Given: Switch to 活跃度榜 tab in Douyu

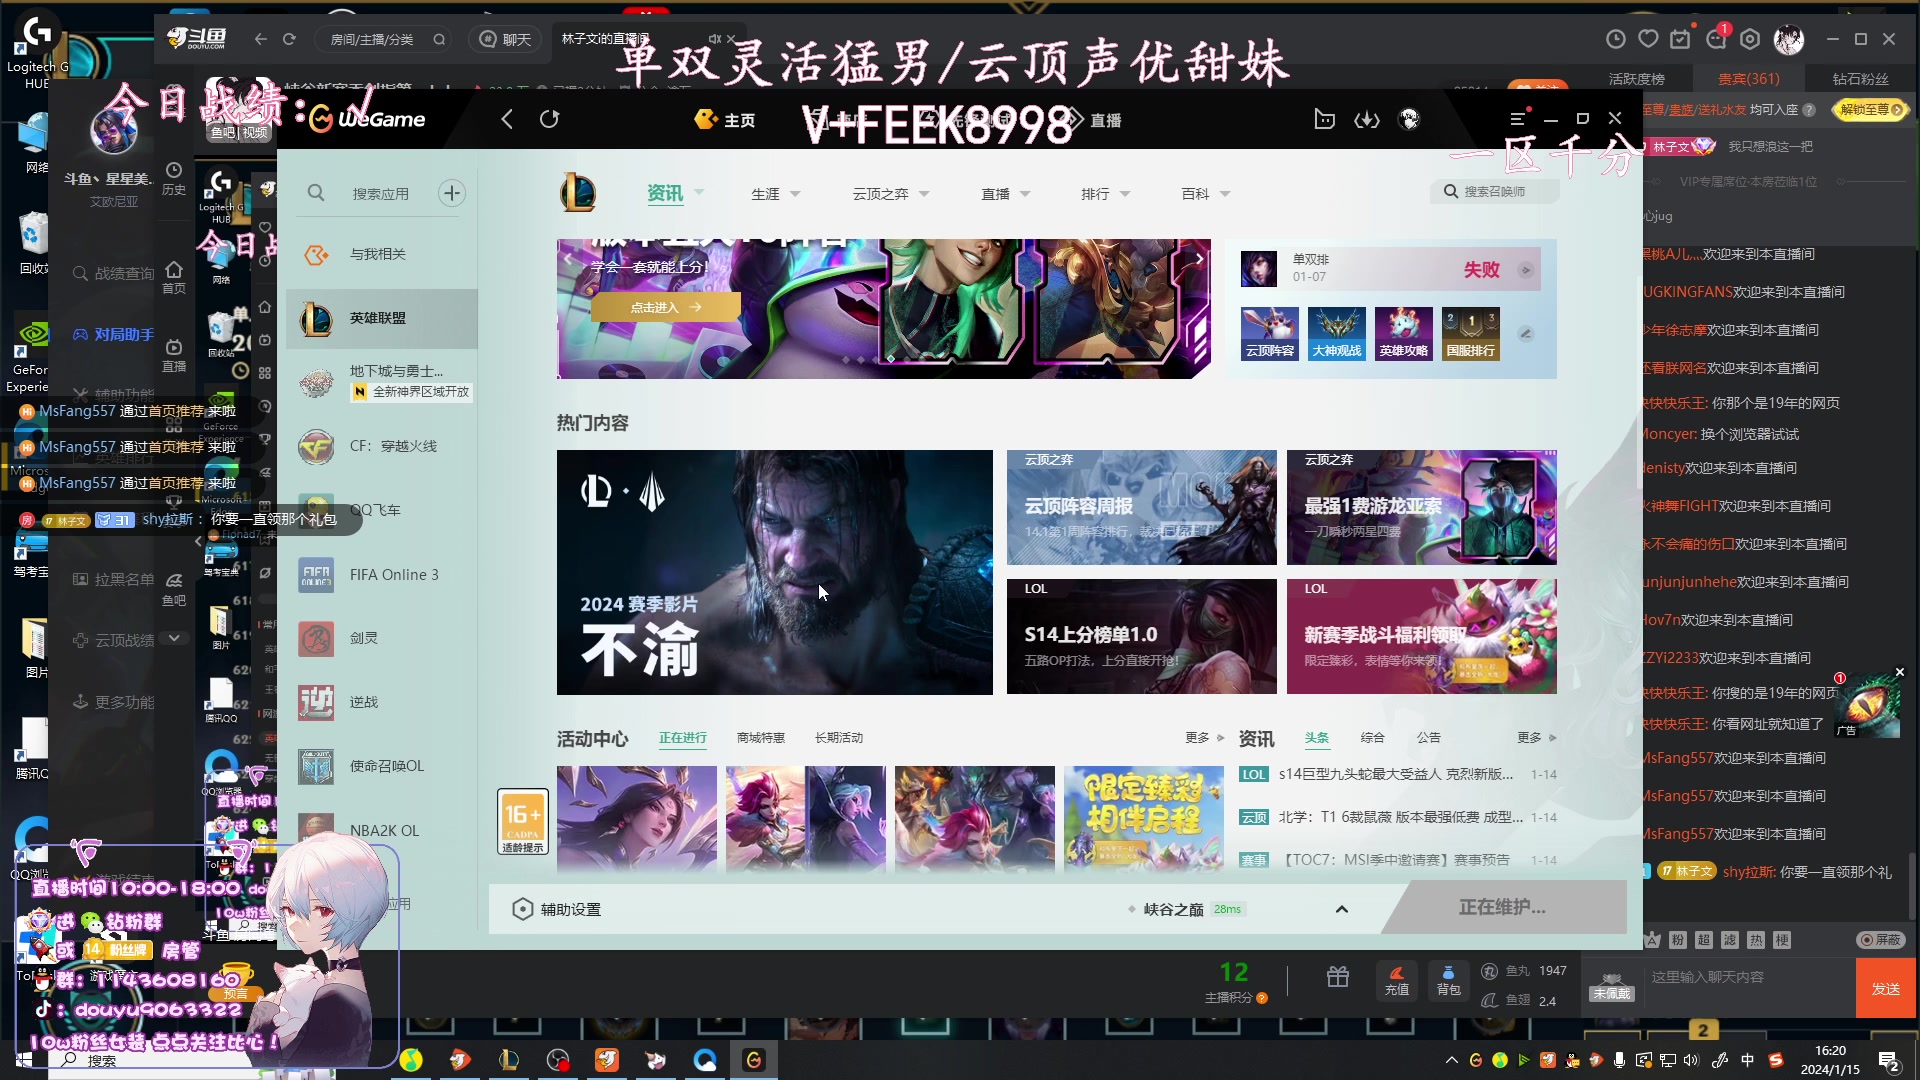Looking at the screenshot, I should pyautogui.click(x=1636, y=79).
